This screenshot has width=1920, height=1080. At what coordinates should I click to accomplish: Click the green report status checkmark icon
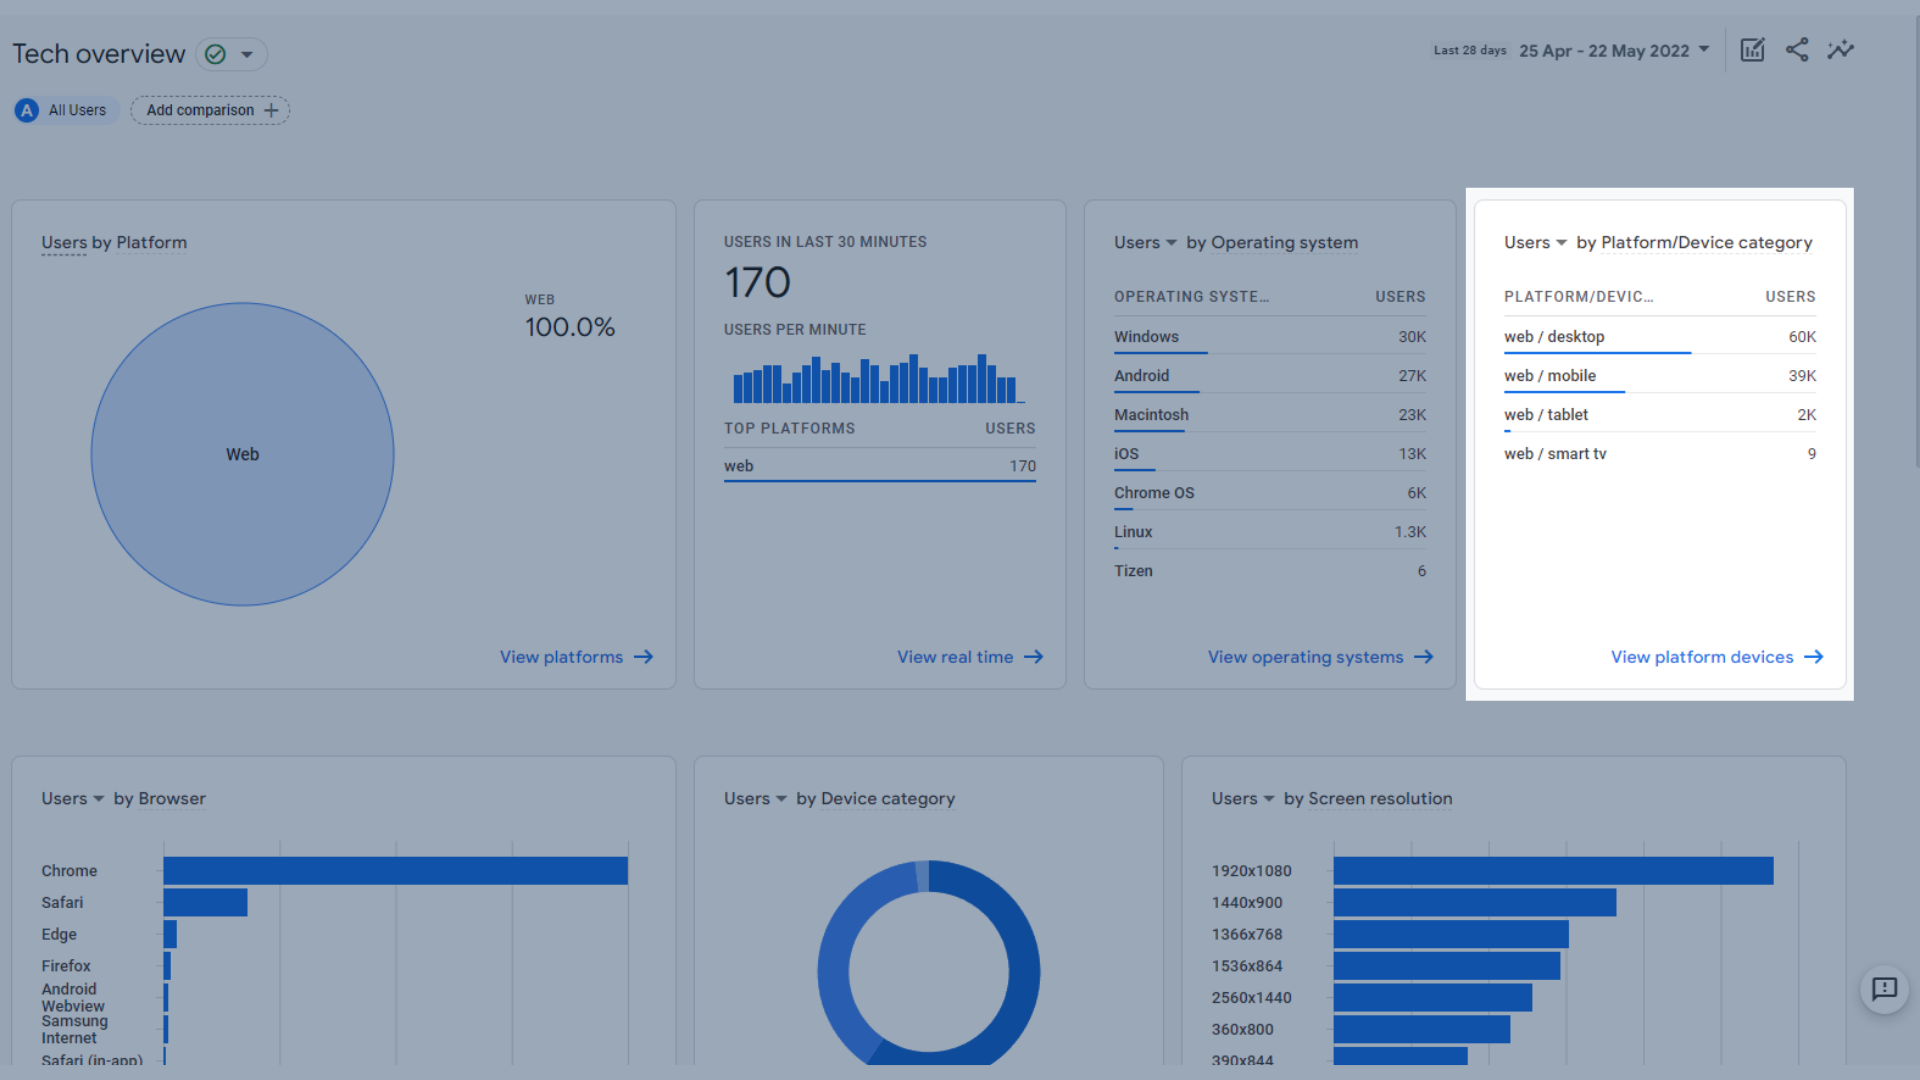pos(215,54)
